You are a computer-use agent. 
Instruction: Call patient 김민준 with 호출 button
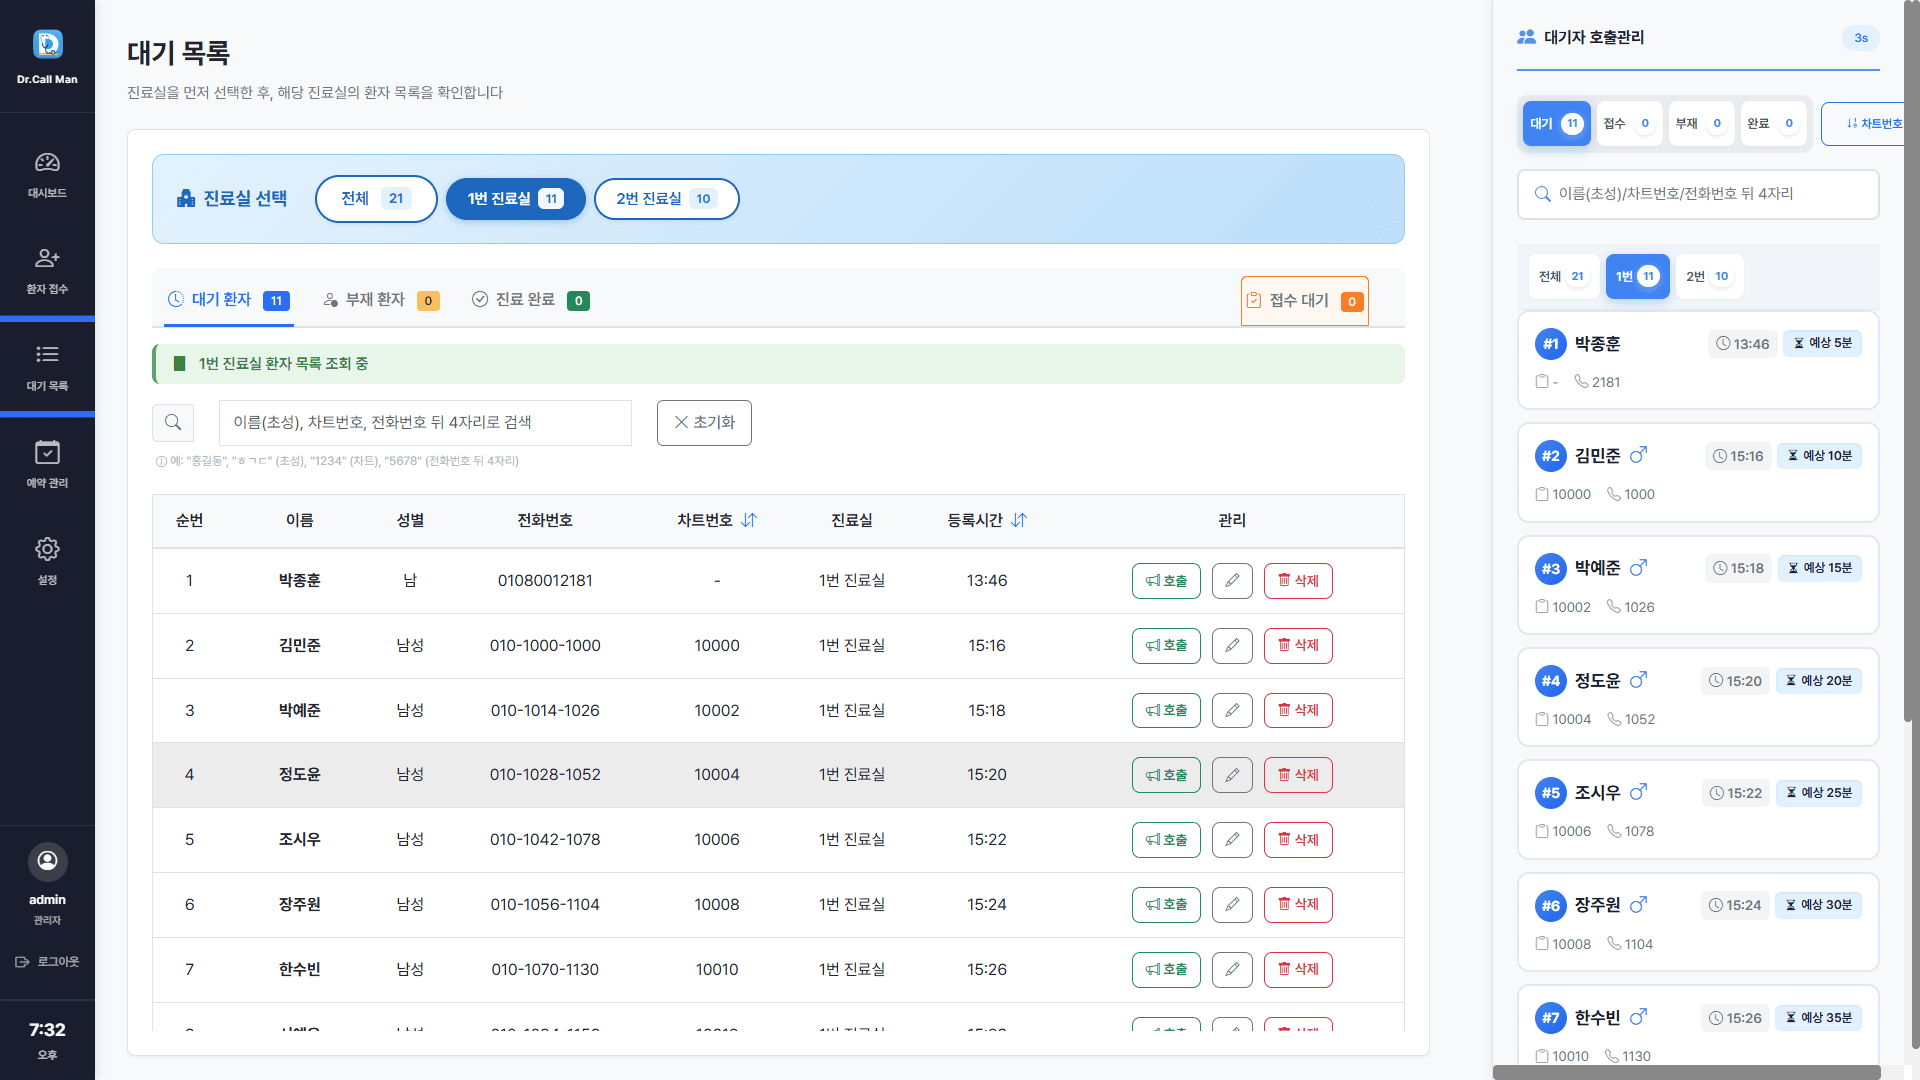[x=1166, y=646]
